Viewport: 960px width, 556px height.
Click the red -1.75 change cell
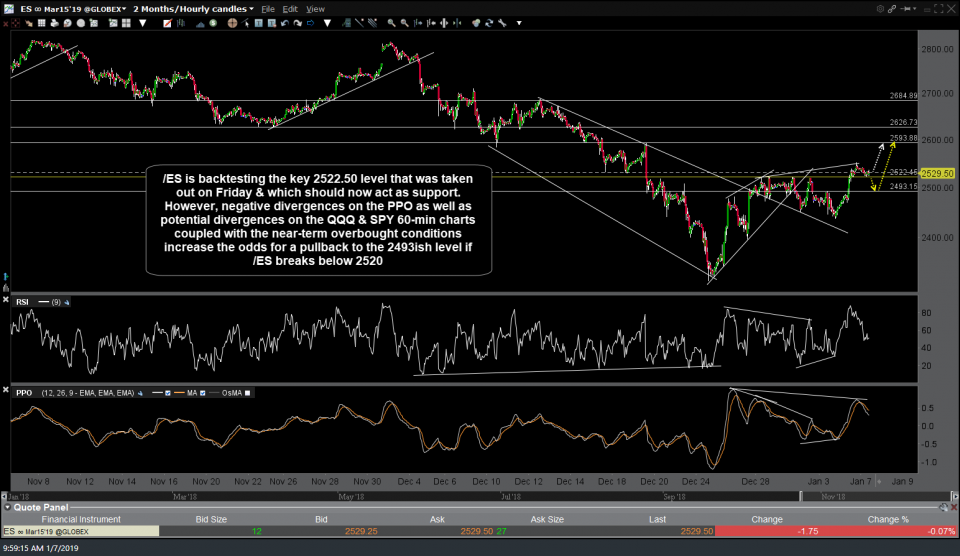tap(767, 532)
